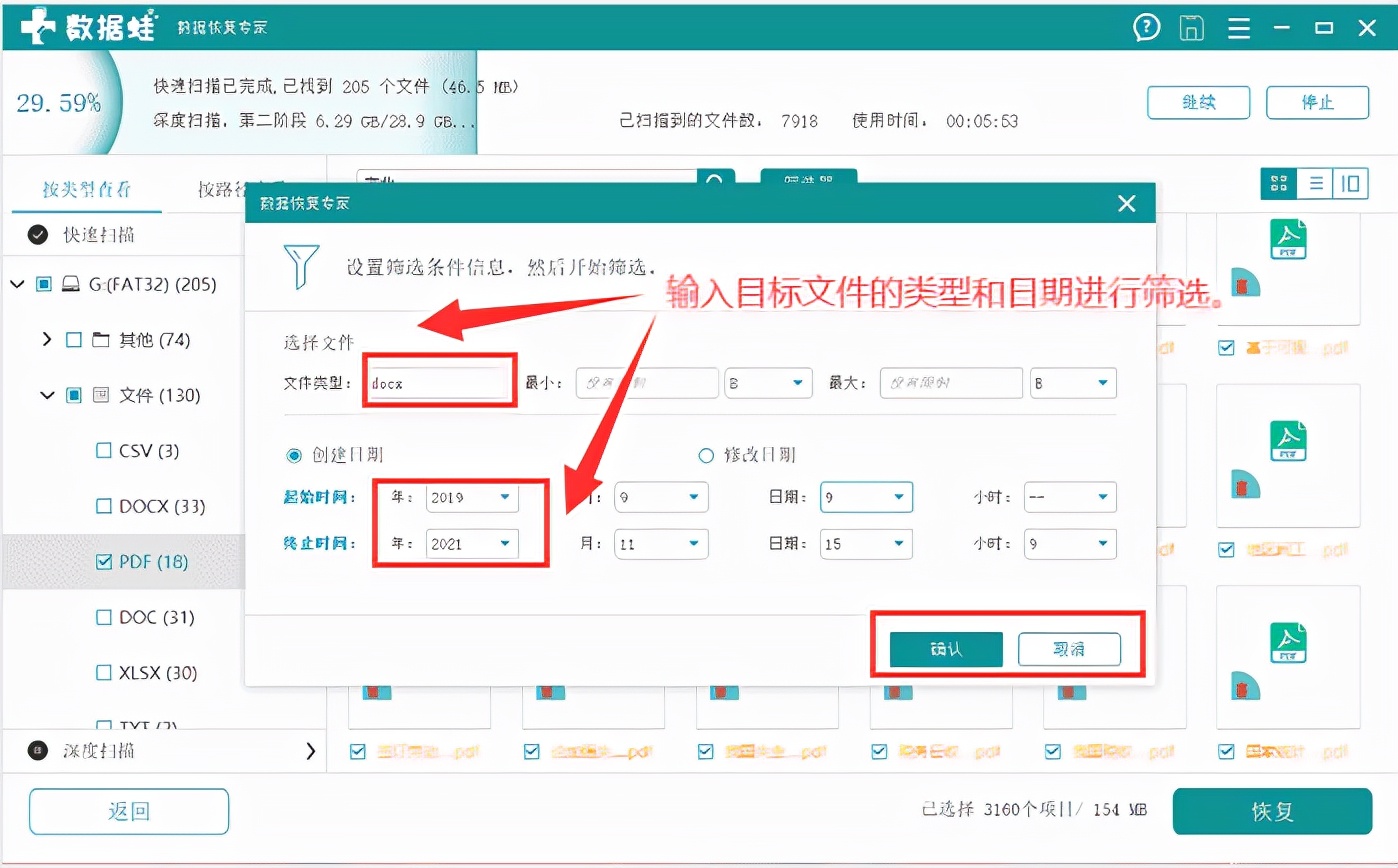Screen dimensions: 1398x868
Task: Toggle the G:(FAT32) drive checkbox
Action: [x=44, y=285]
